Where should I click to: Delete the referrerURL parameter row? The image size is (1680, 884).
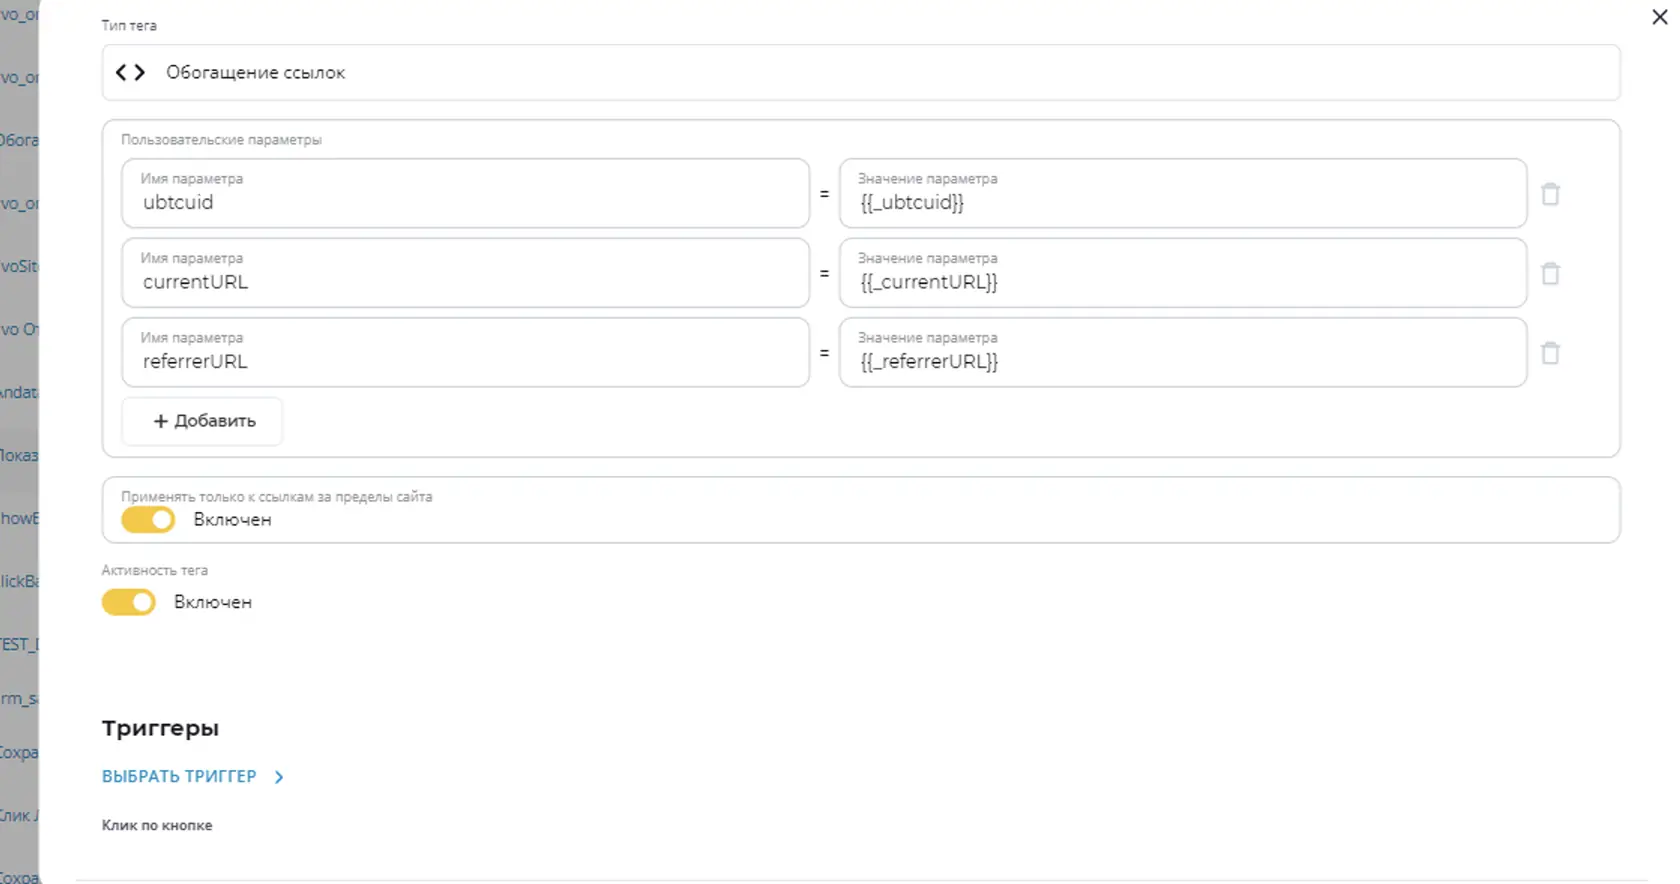pos(1550,353)
